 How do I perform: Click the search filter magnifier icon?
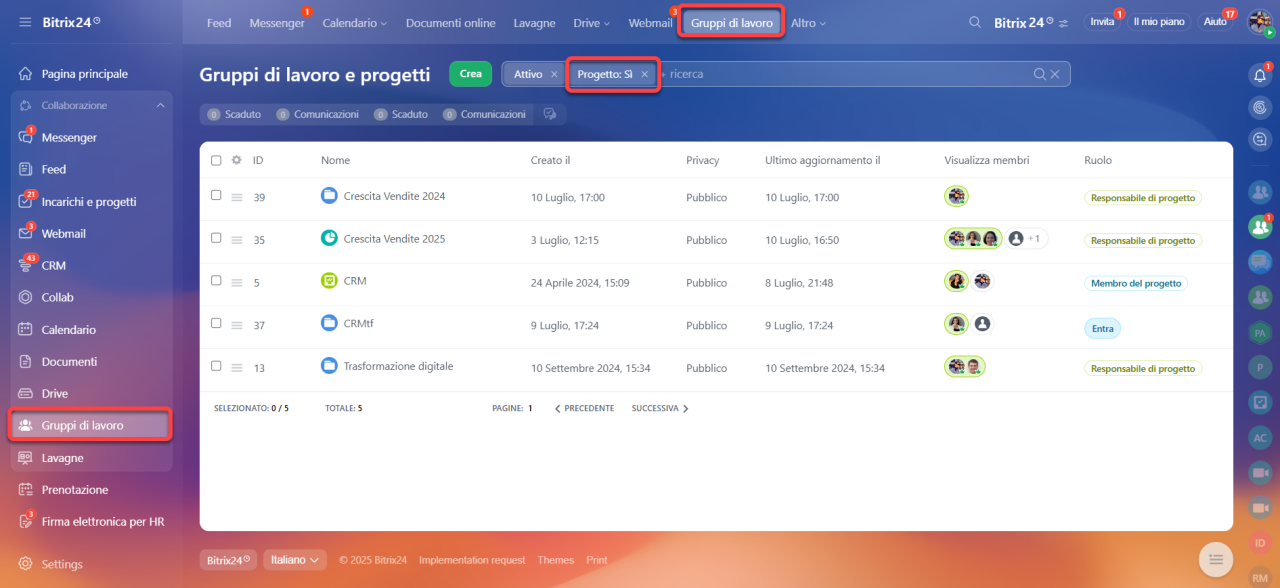(x=1040, y=74)
